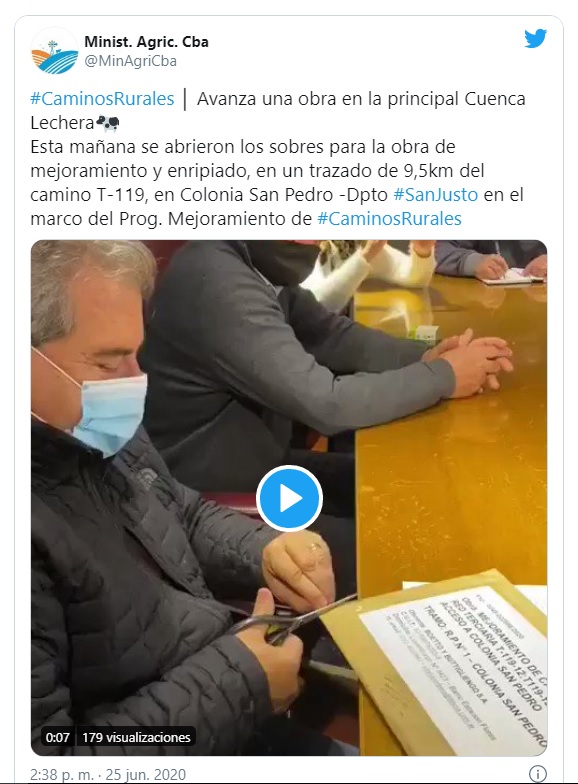Viewport: 578px width, 784px height.
Task: Open the Minist. Agric. Cba profile avatar
Action: pyautogui.click(x=54, y=51)
